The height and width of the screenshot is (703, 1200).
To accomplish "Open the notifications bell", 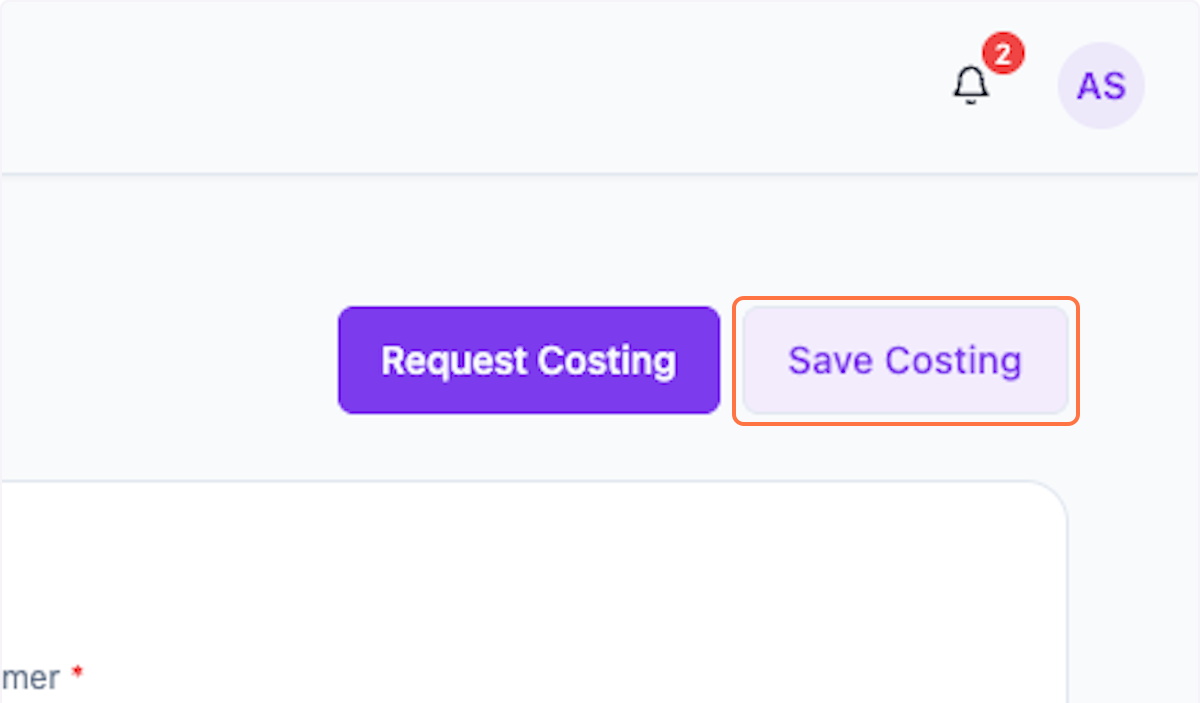I will pyautogui.click(x=970, y=86).
